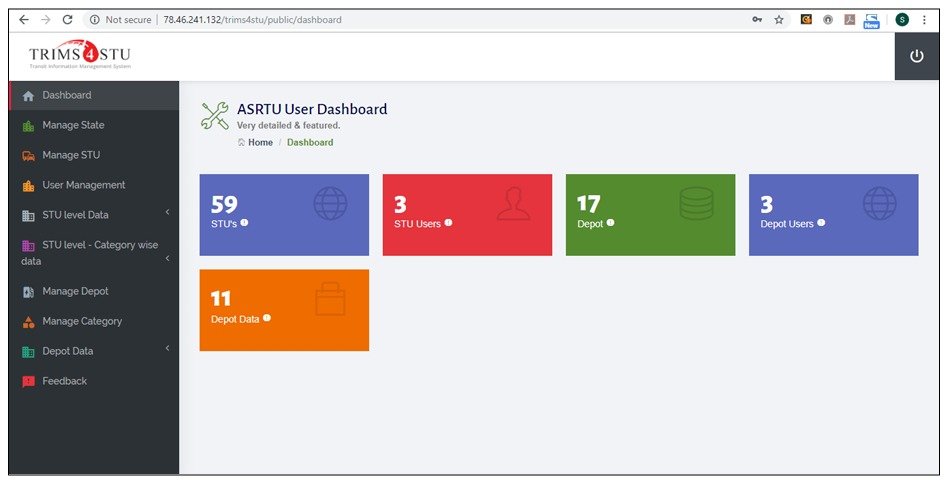Screen dimensions: 947x485
Task: Click the key icon in address bar
Action: 757,19
